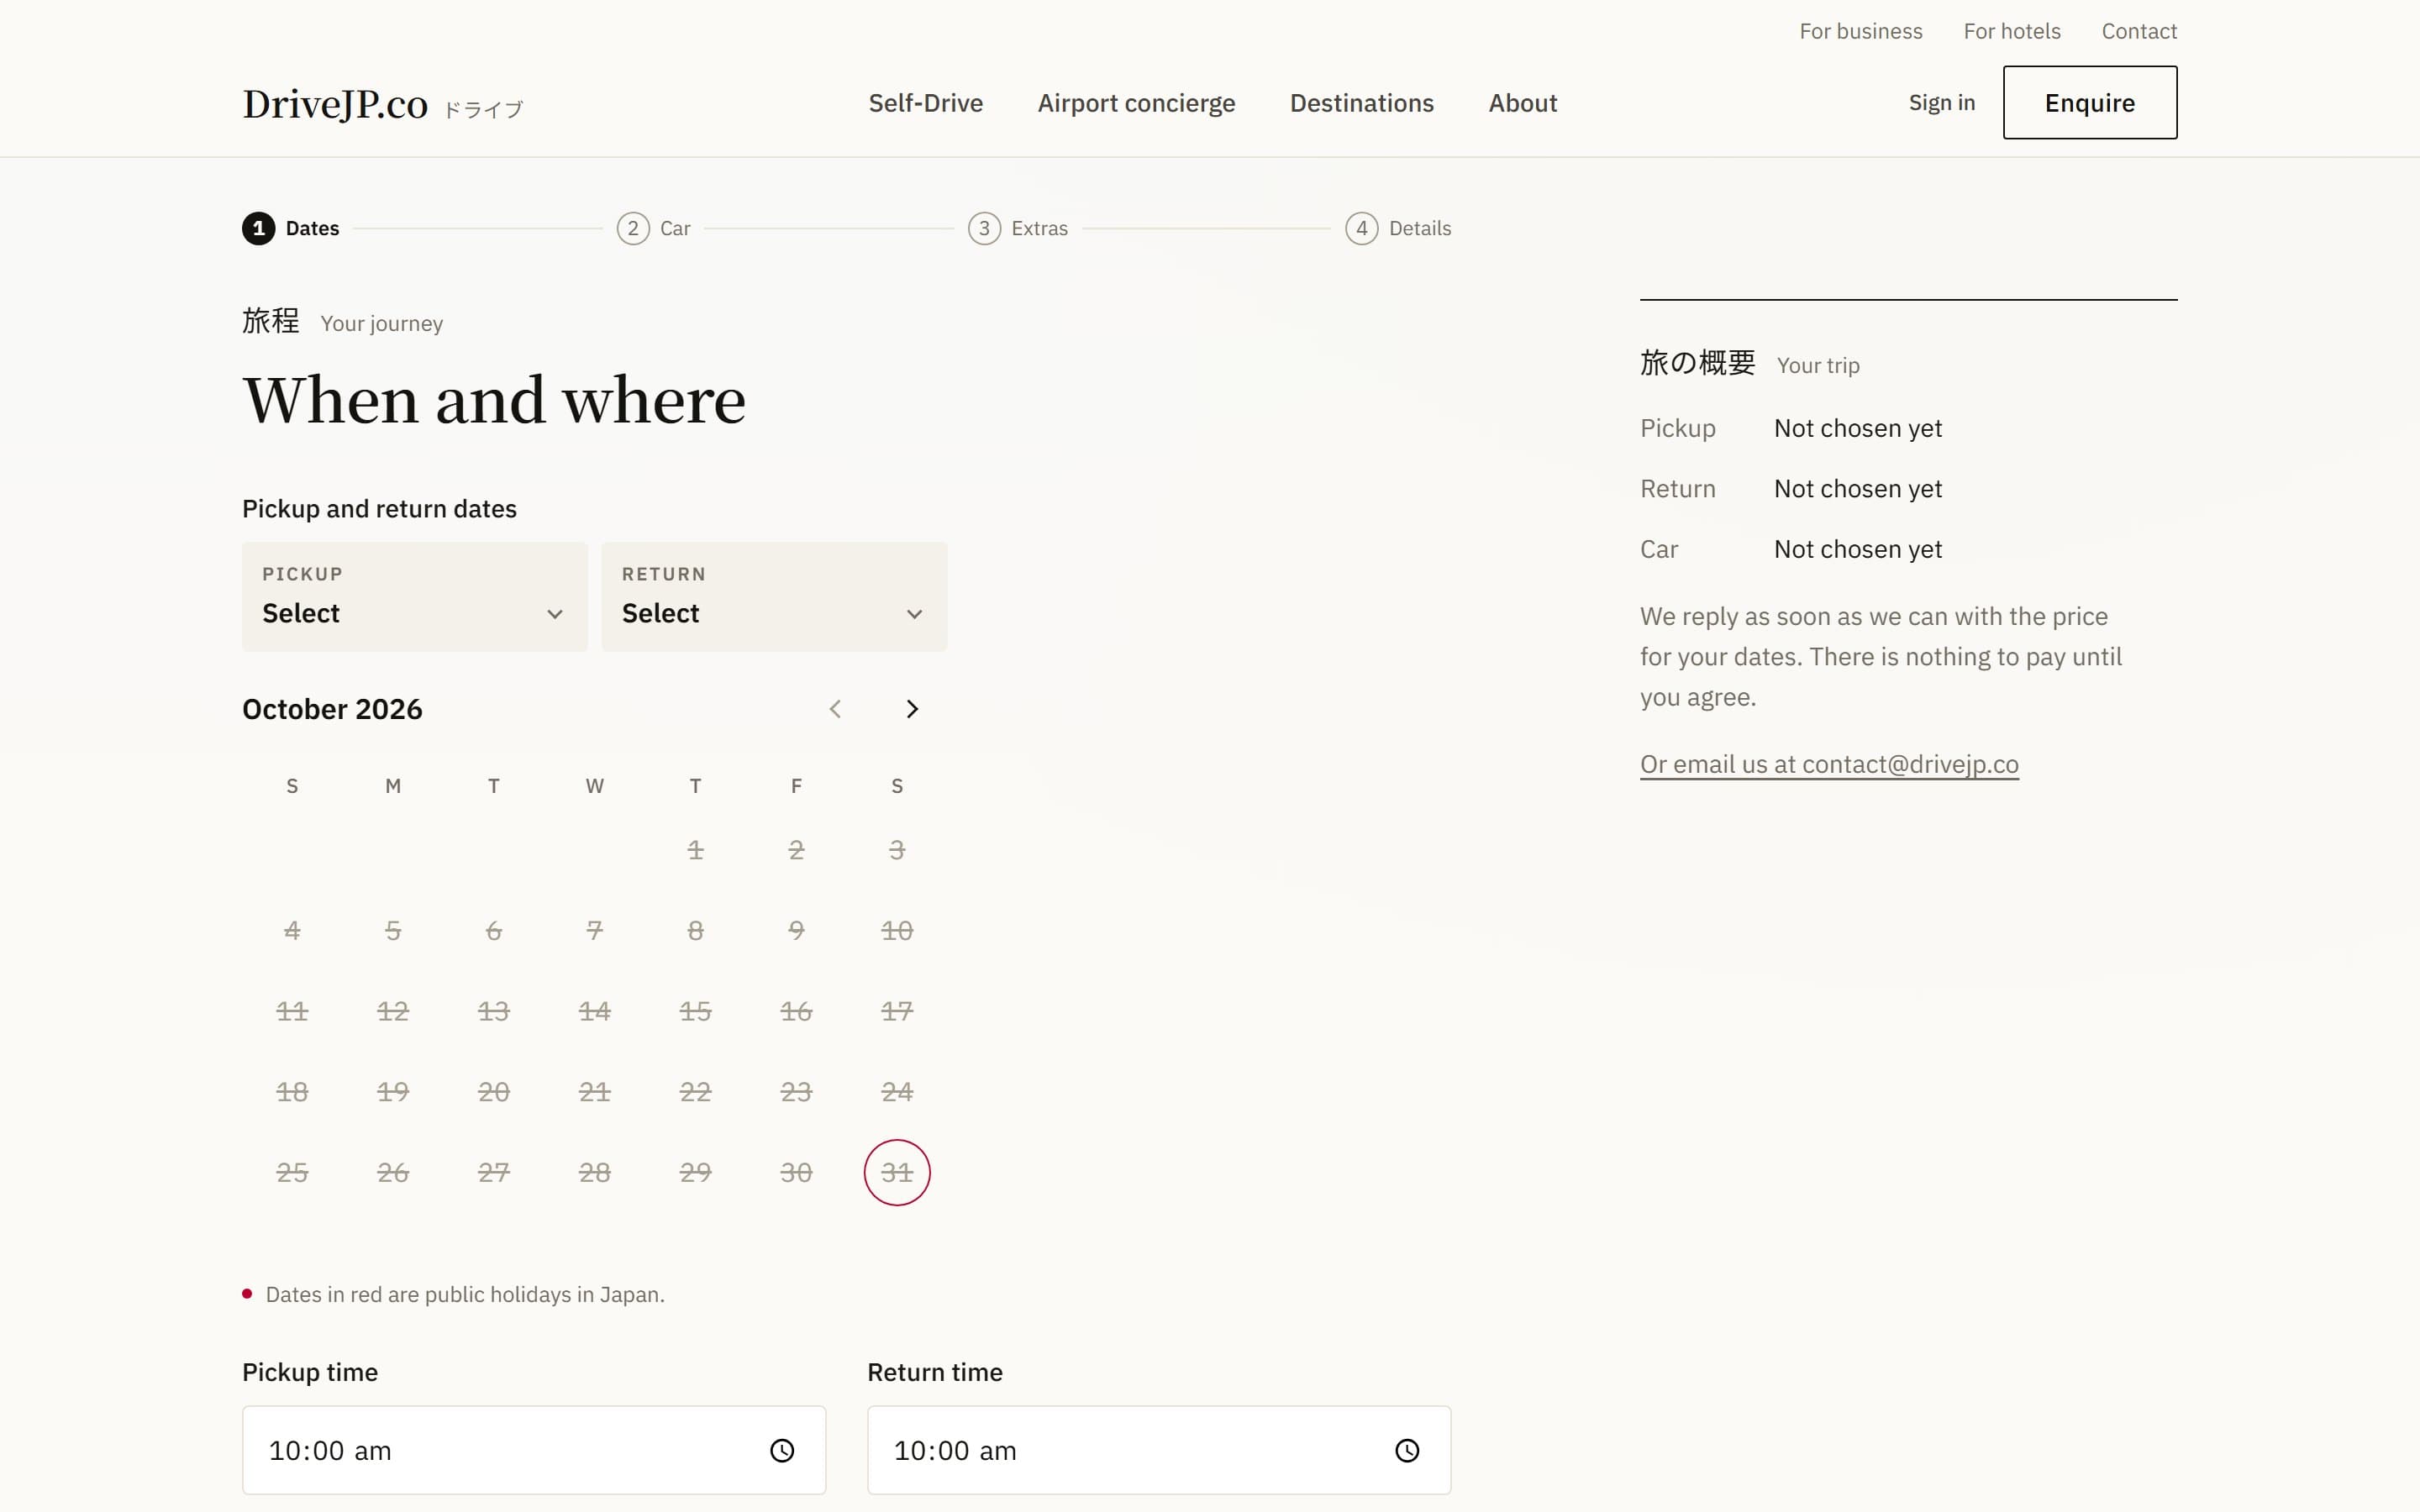Choose the 20th in the calendar
Viewport: 2420px width, 1512px height.
(x=494, y=1092)
